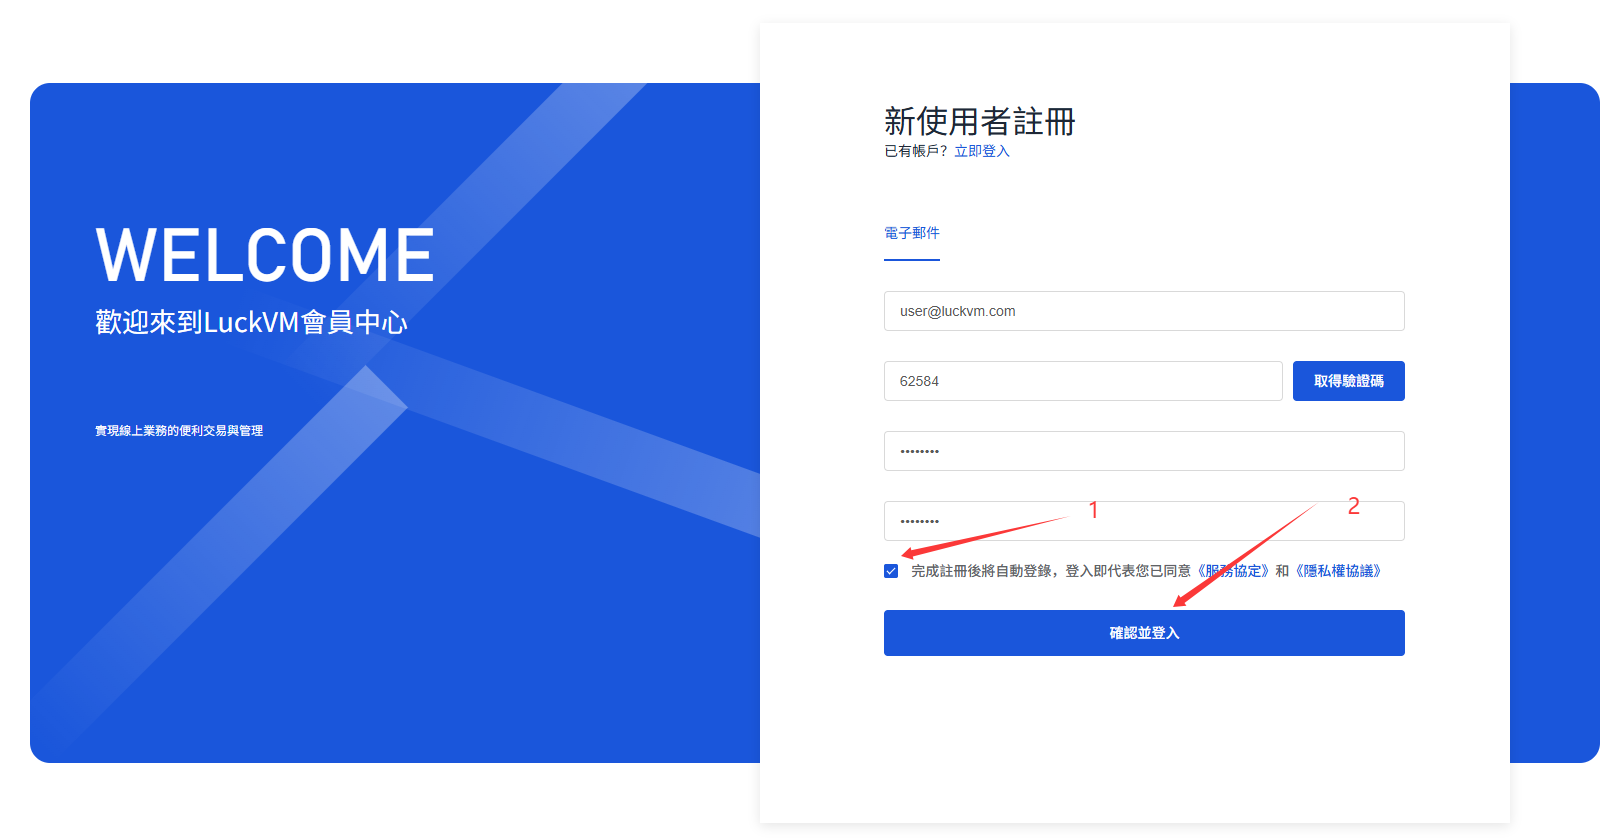
Task: Open the 《隱私權協議》 link
Action: [1339, 571]
